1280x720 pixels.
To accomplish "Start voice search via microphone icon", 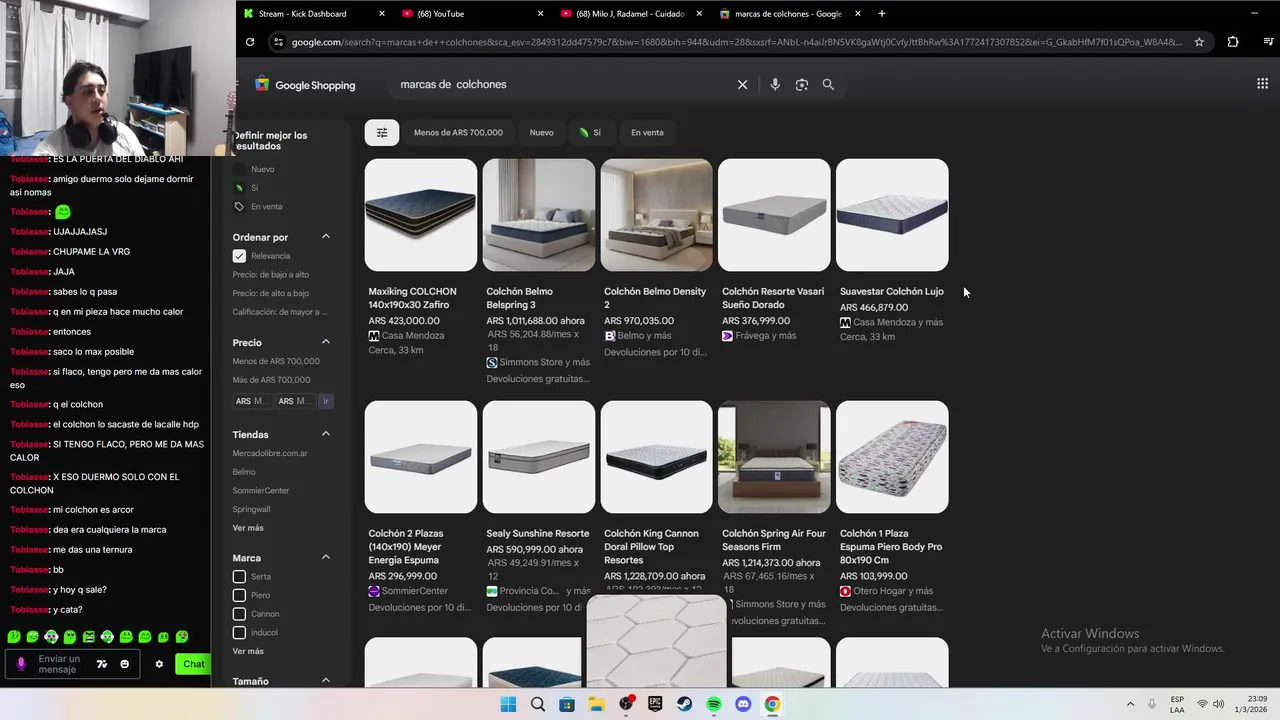I will pyautogui.click(x=775, y=85).
